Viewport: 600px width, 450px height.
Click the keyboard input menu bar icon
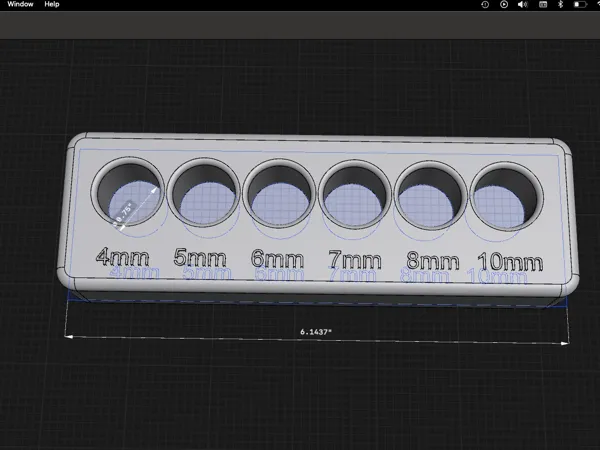tap(543, 5)
